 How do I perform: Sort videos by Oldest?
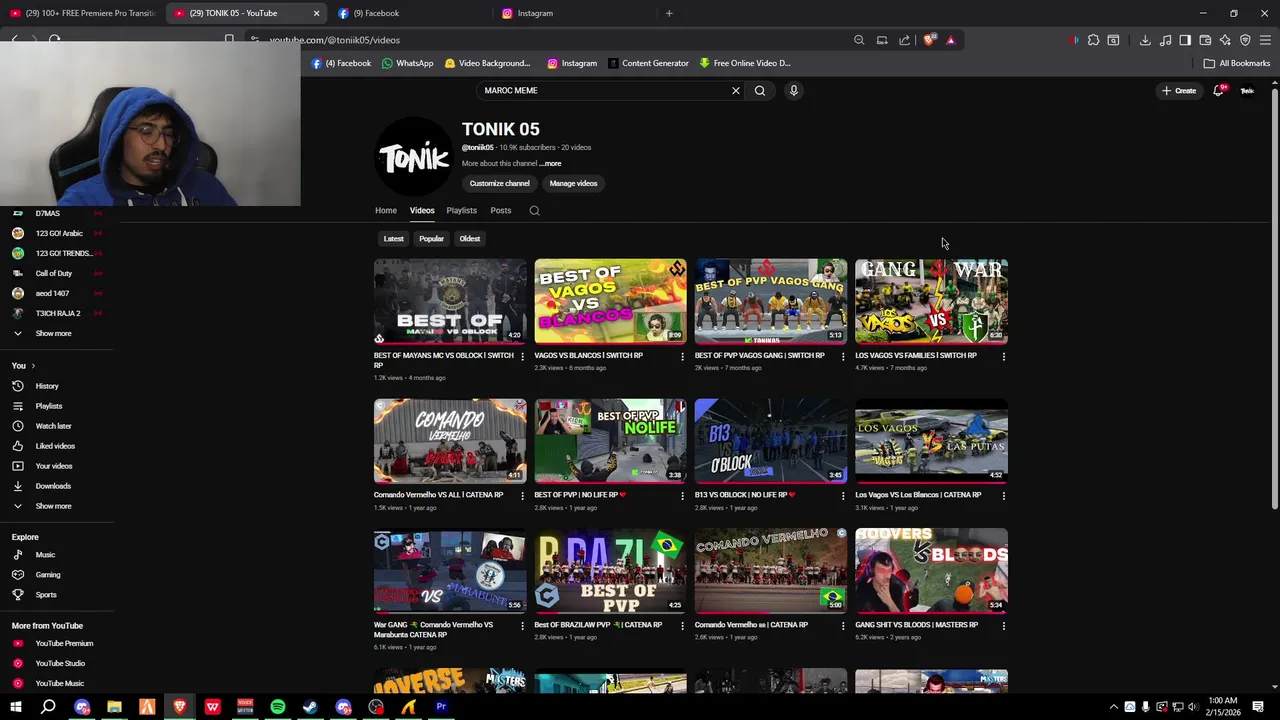(470, 239)
